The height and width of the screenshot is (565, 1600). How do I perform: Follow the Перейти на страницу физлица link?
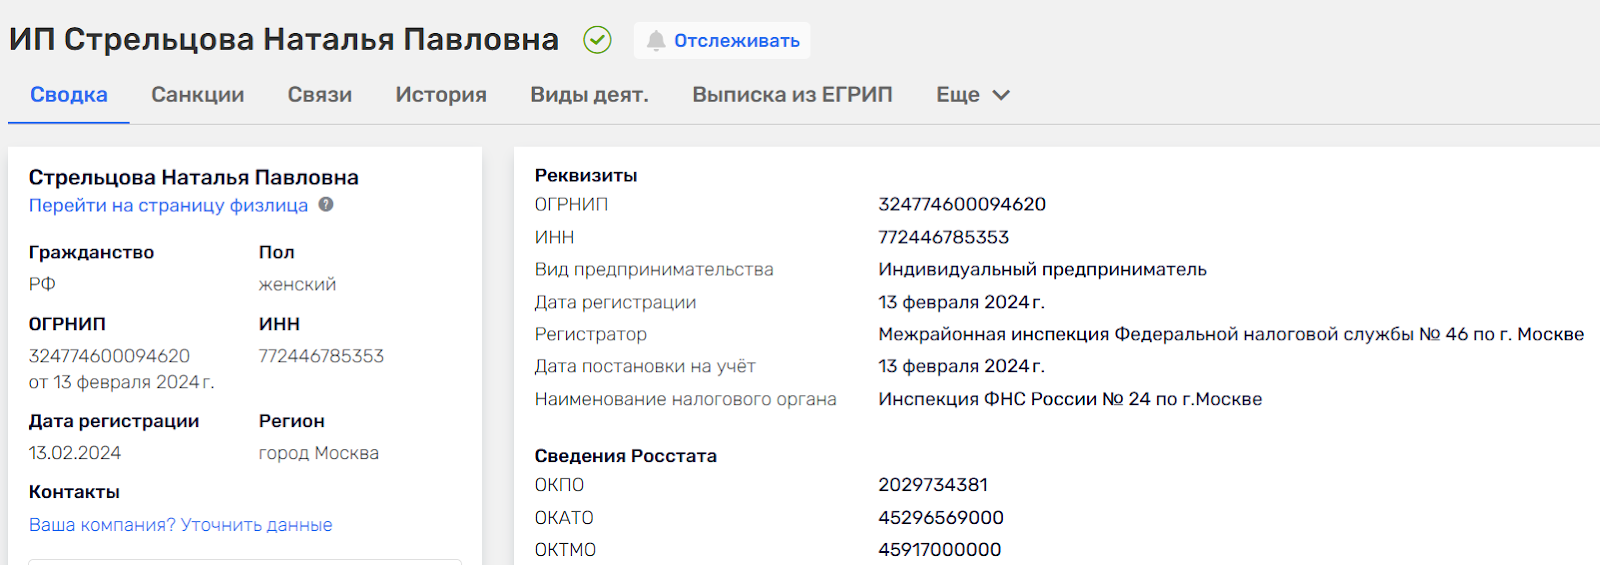tap(168, 205)
